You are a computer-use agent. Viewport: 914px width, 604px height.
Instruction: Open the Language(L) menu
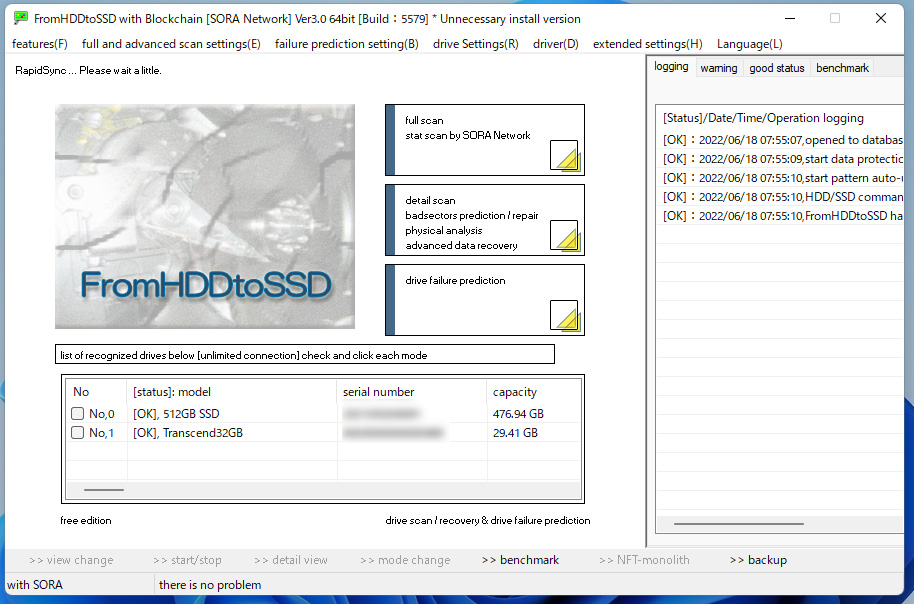coord(750,44)
